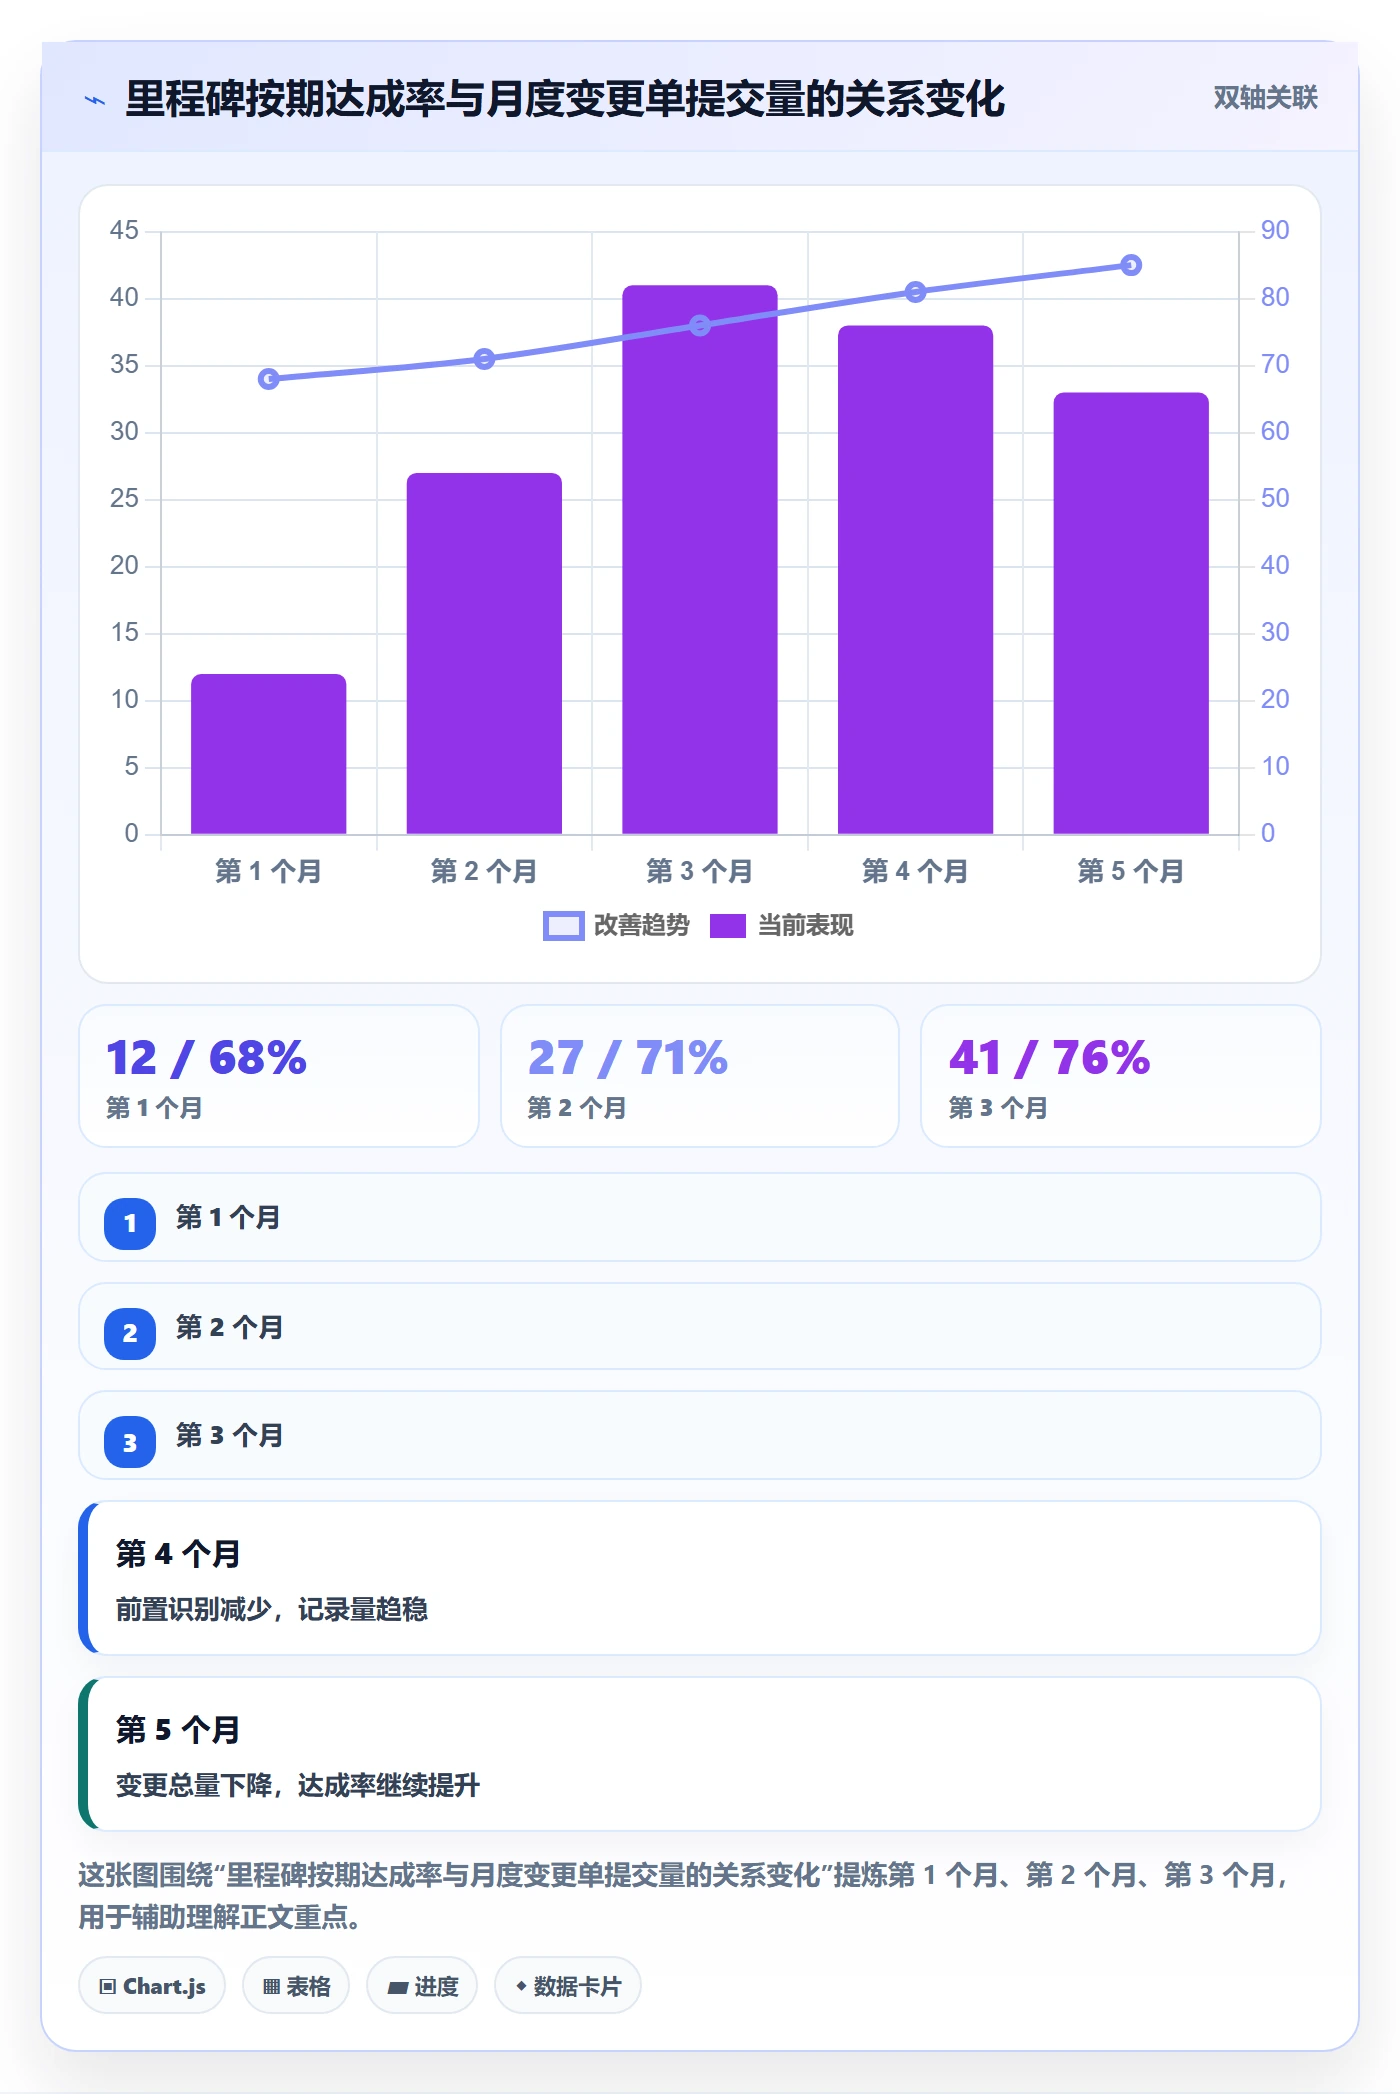
Task: Click the numbered badge 2 icon
Action: (x=130, y=1333)
